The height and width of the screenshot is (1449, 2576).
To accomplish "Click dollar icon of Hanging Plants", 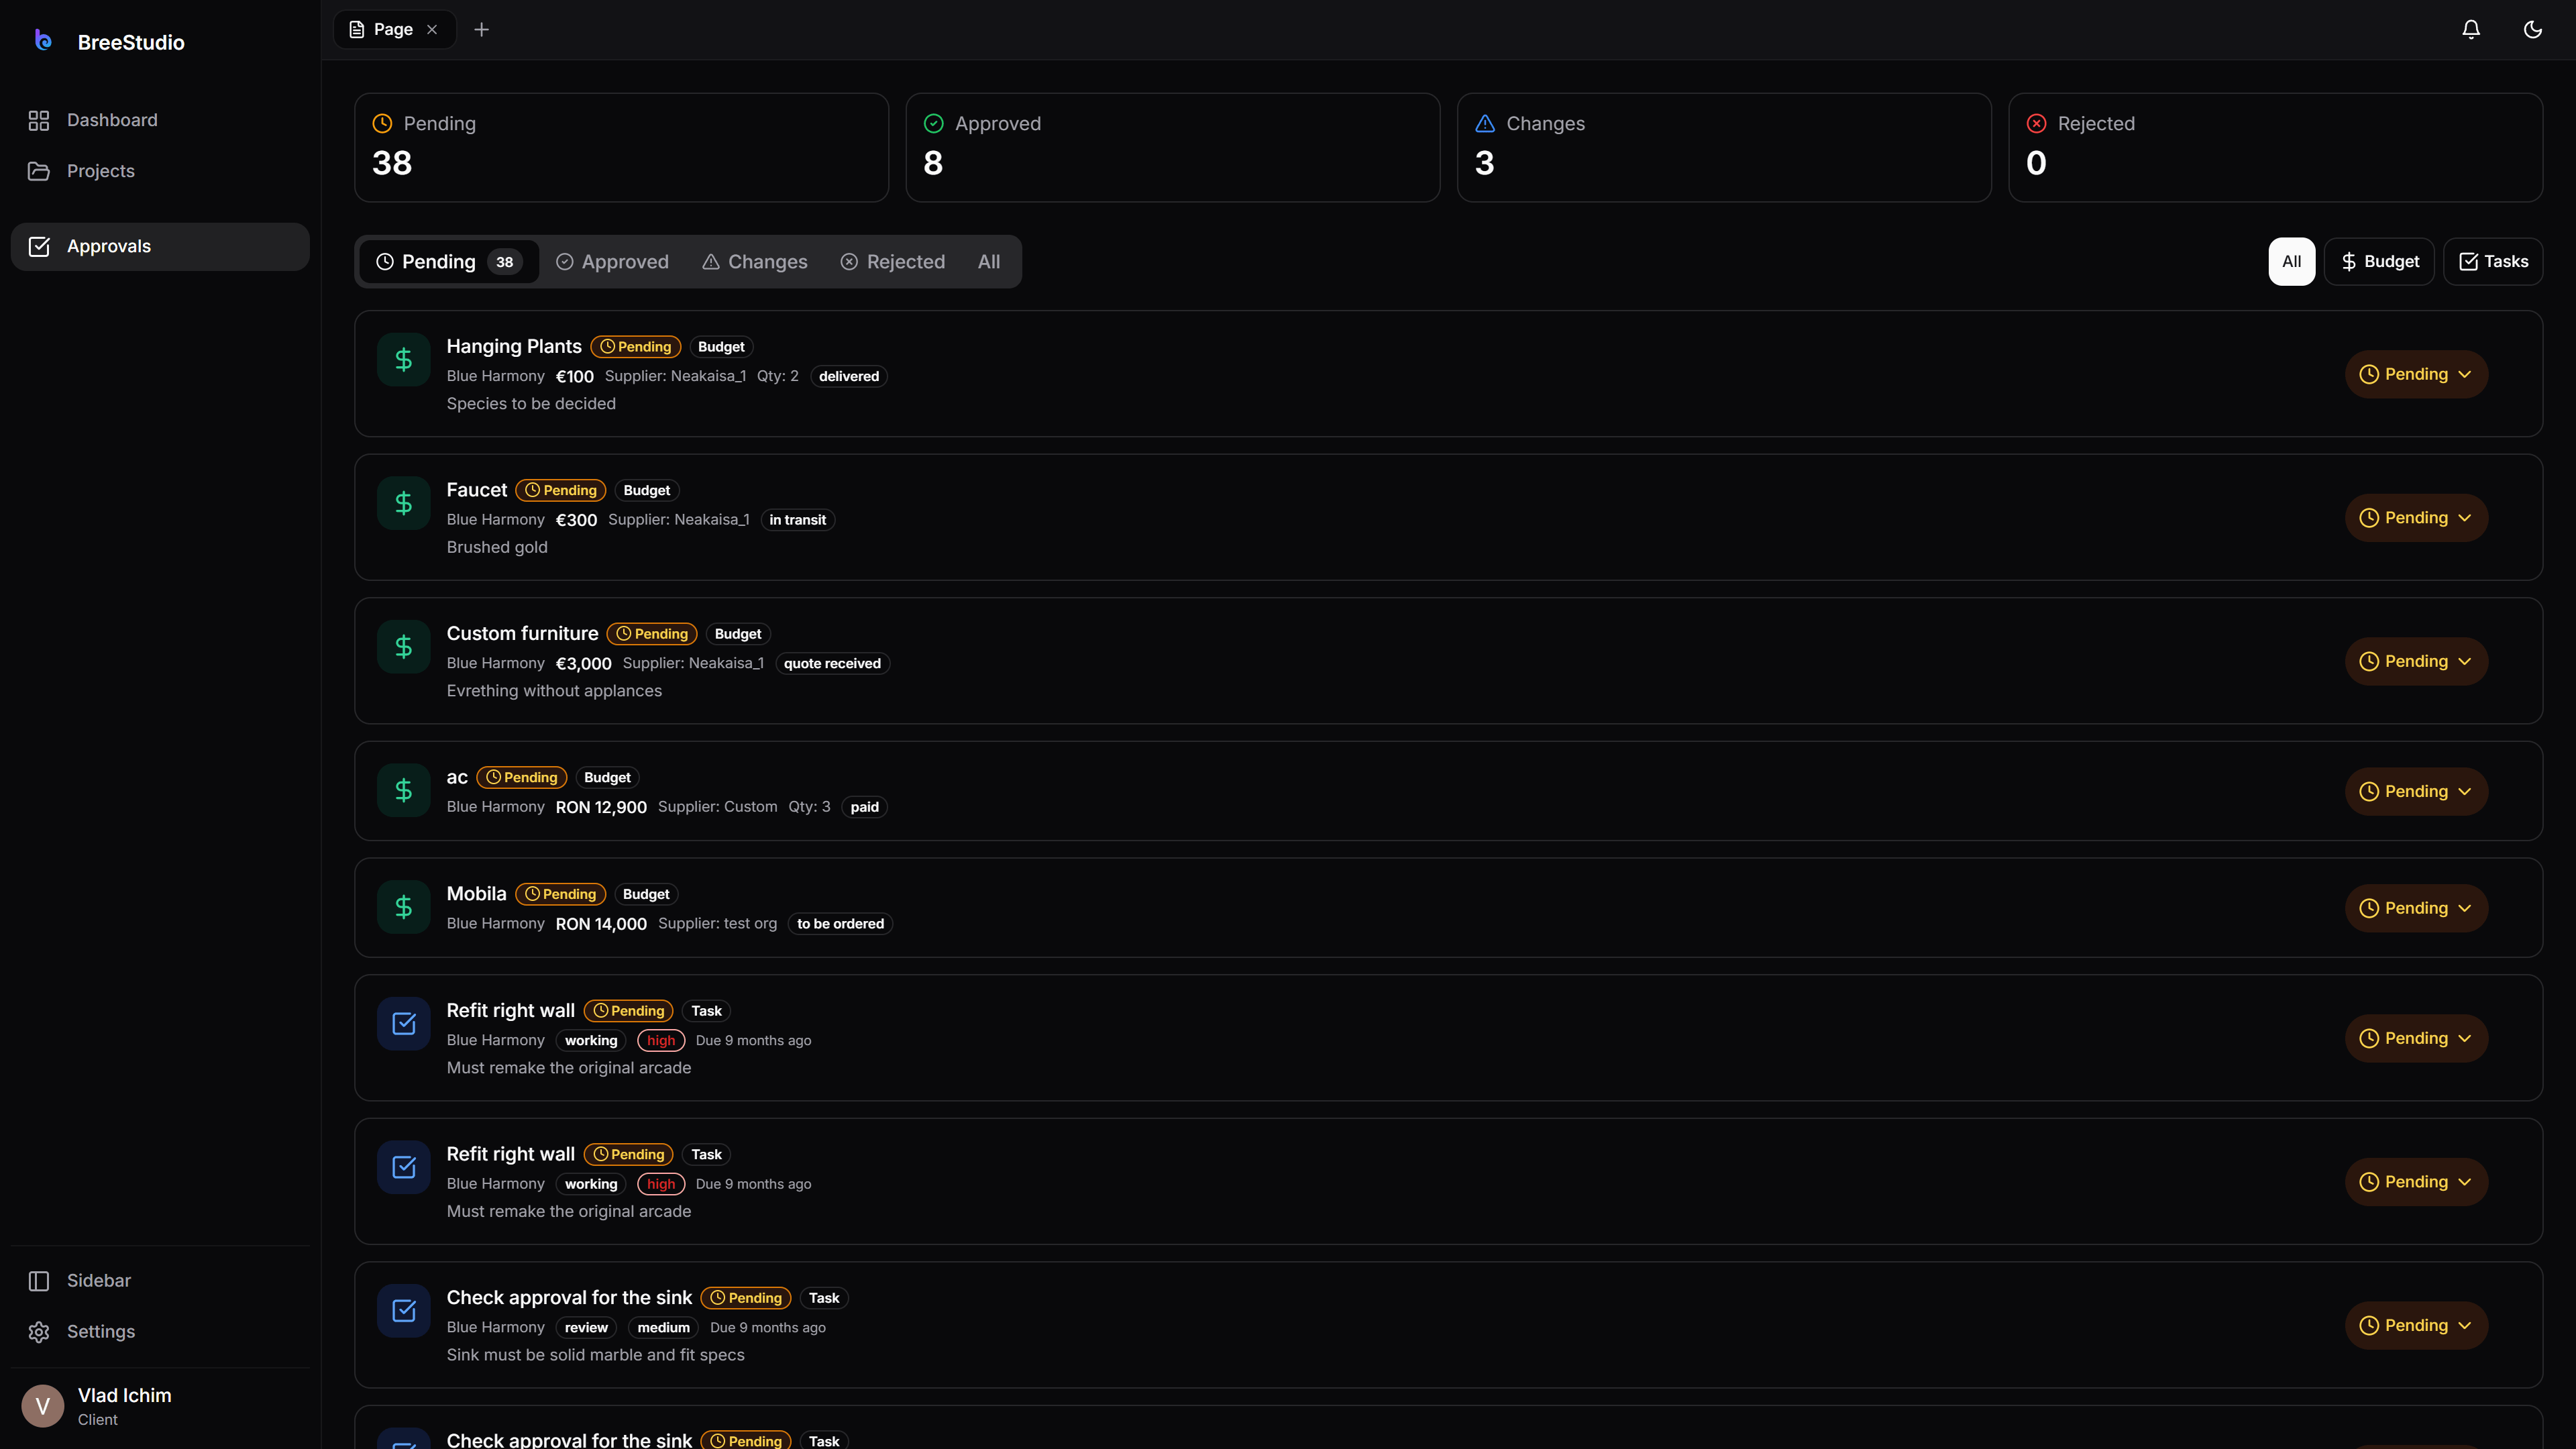I will pos(404,359).
